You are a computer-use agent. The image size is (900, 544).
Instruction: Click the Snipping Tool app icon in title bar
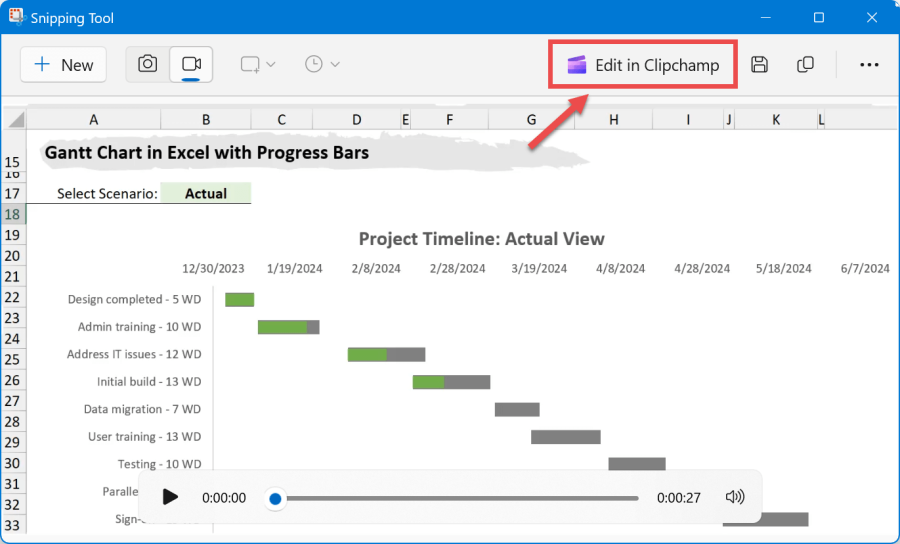coord(16,17)
